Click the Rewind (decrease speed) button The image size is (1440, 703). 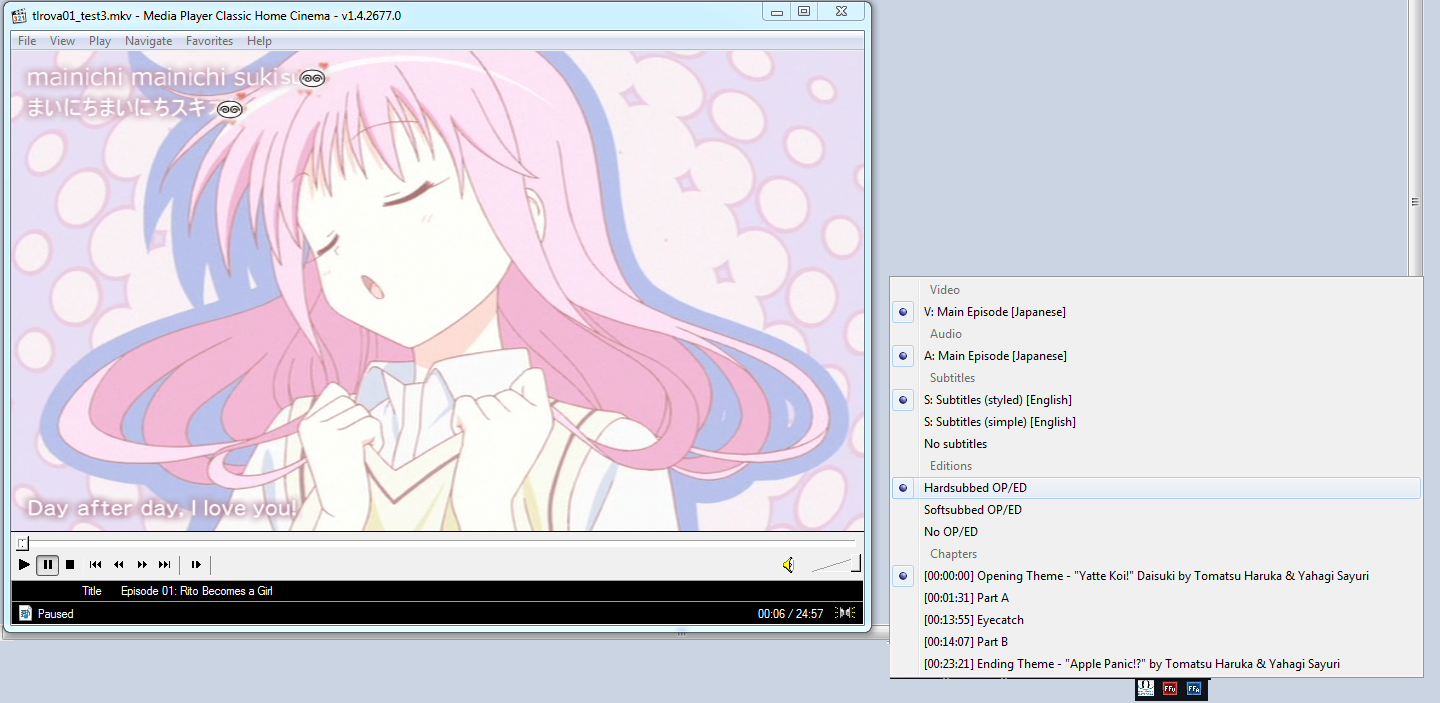(x=119, y=565)
